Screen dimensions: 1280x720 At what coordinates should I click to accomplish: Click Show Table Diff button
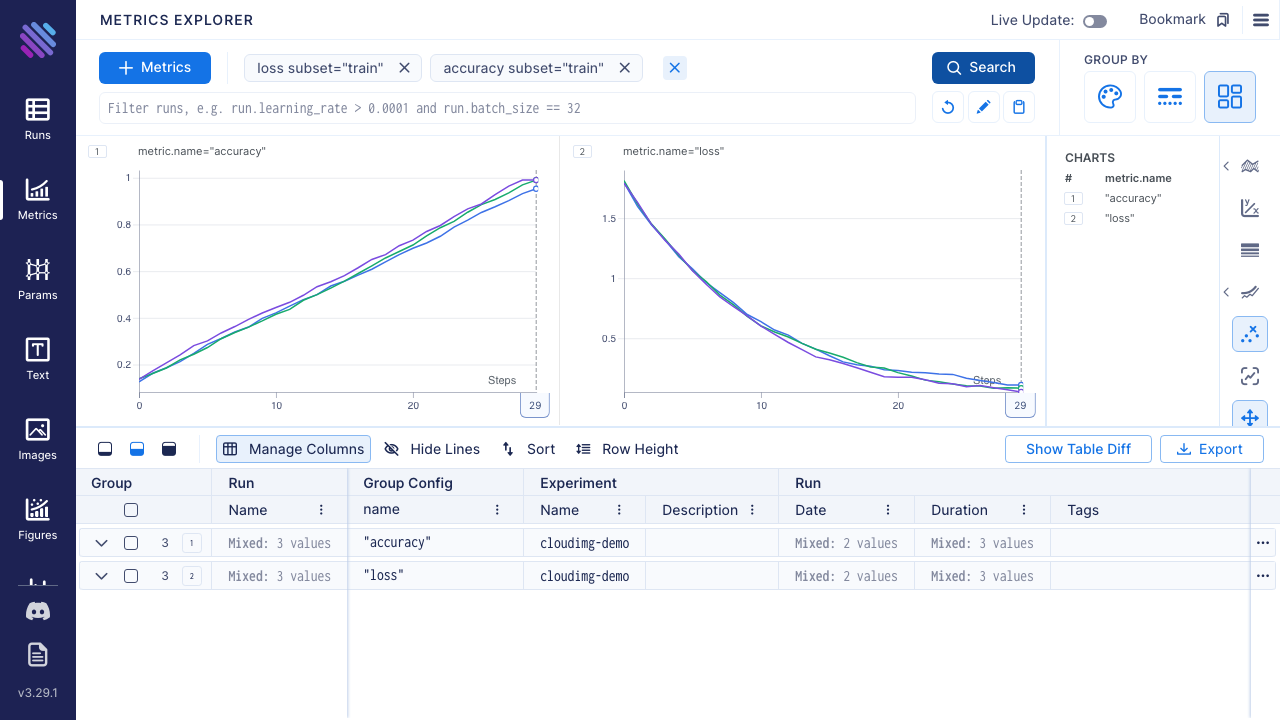pos(1078,449)
